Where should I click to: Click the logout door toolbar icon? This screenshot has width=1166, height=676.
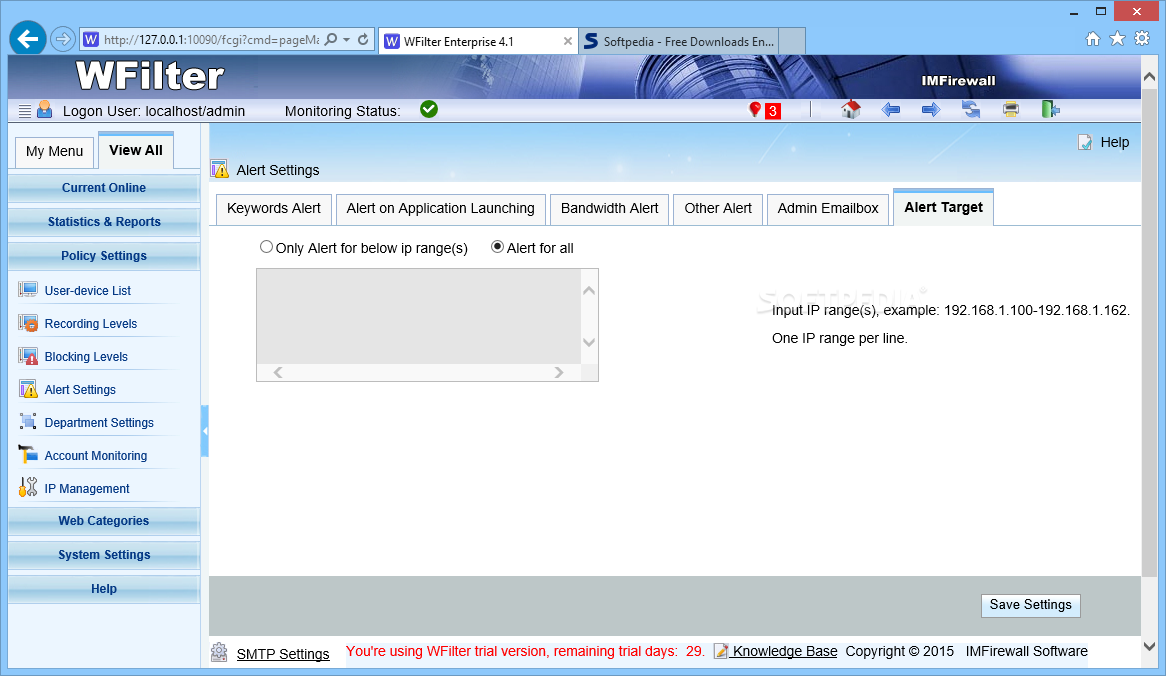click(1050, 109)
